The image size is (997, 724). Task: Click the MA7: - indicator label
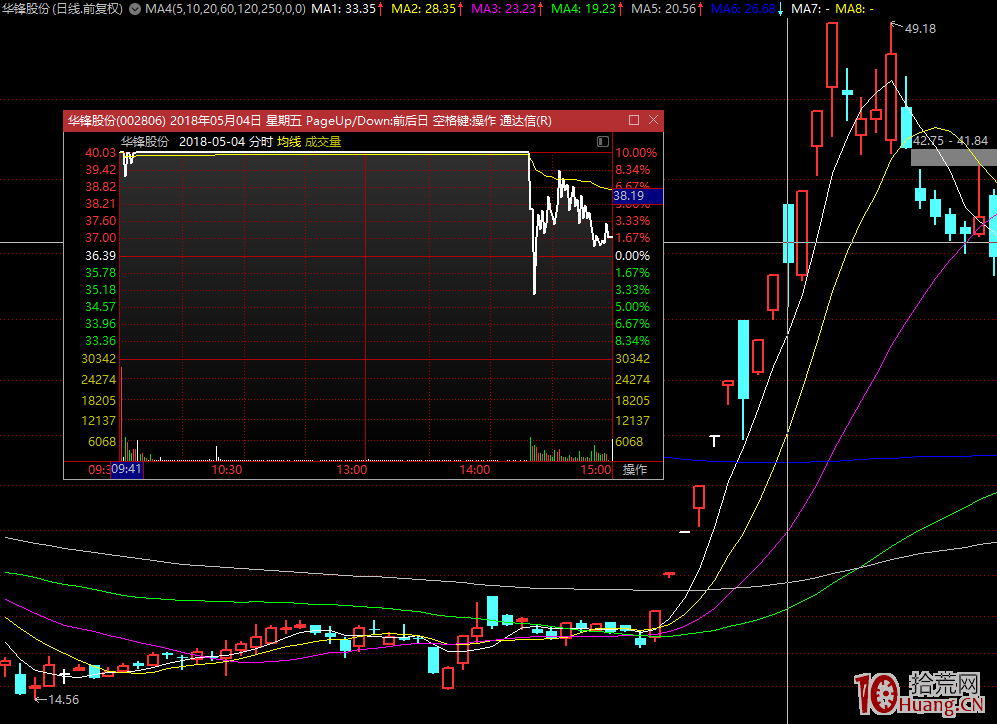point(810,9)
